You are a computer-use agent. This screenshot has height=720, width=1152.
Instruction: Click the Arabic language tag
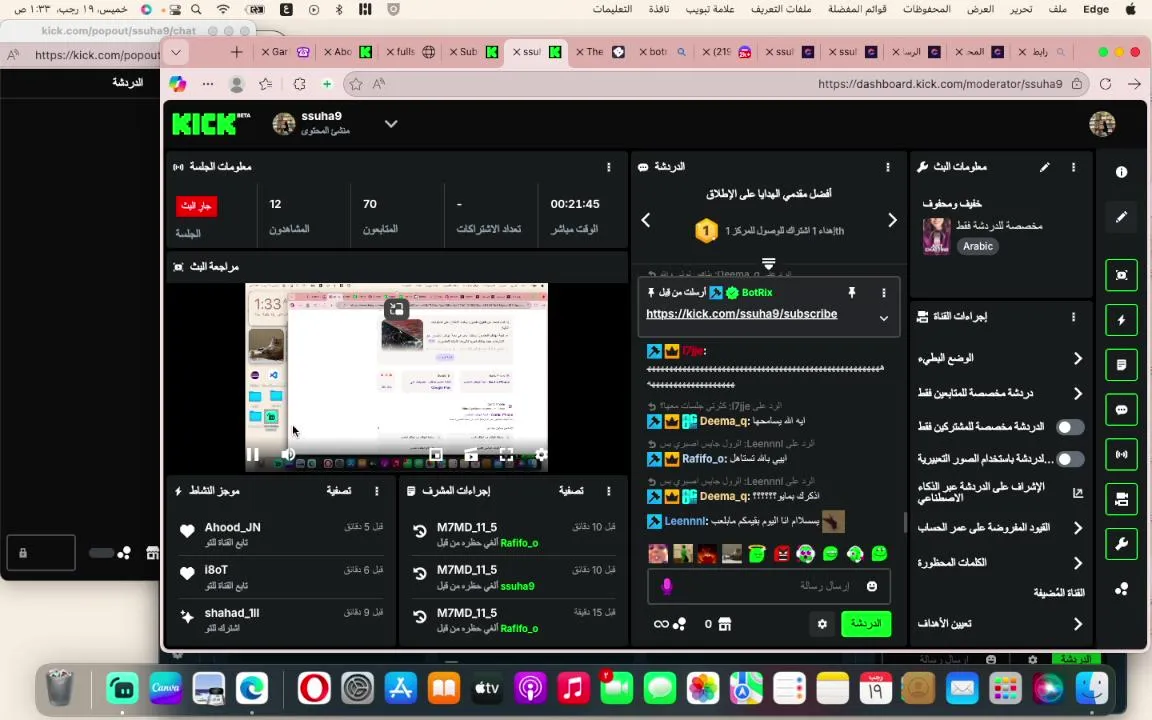[977, 246]
